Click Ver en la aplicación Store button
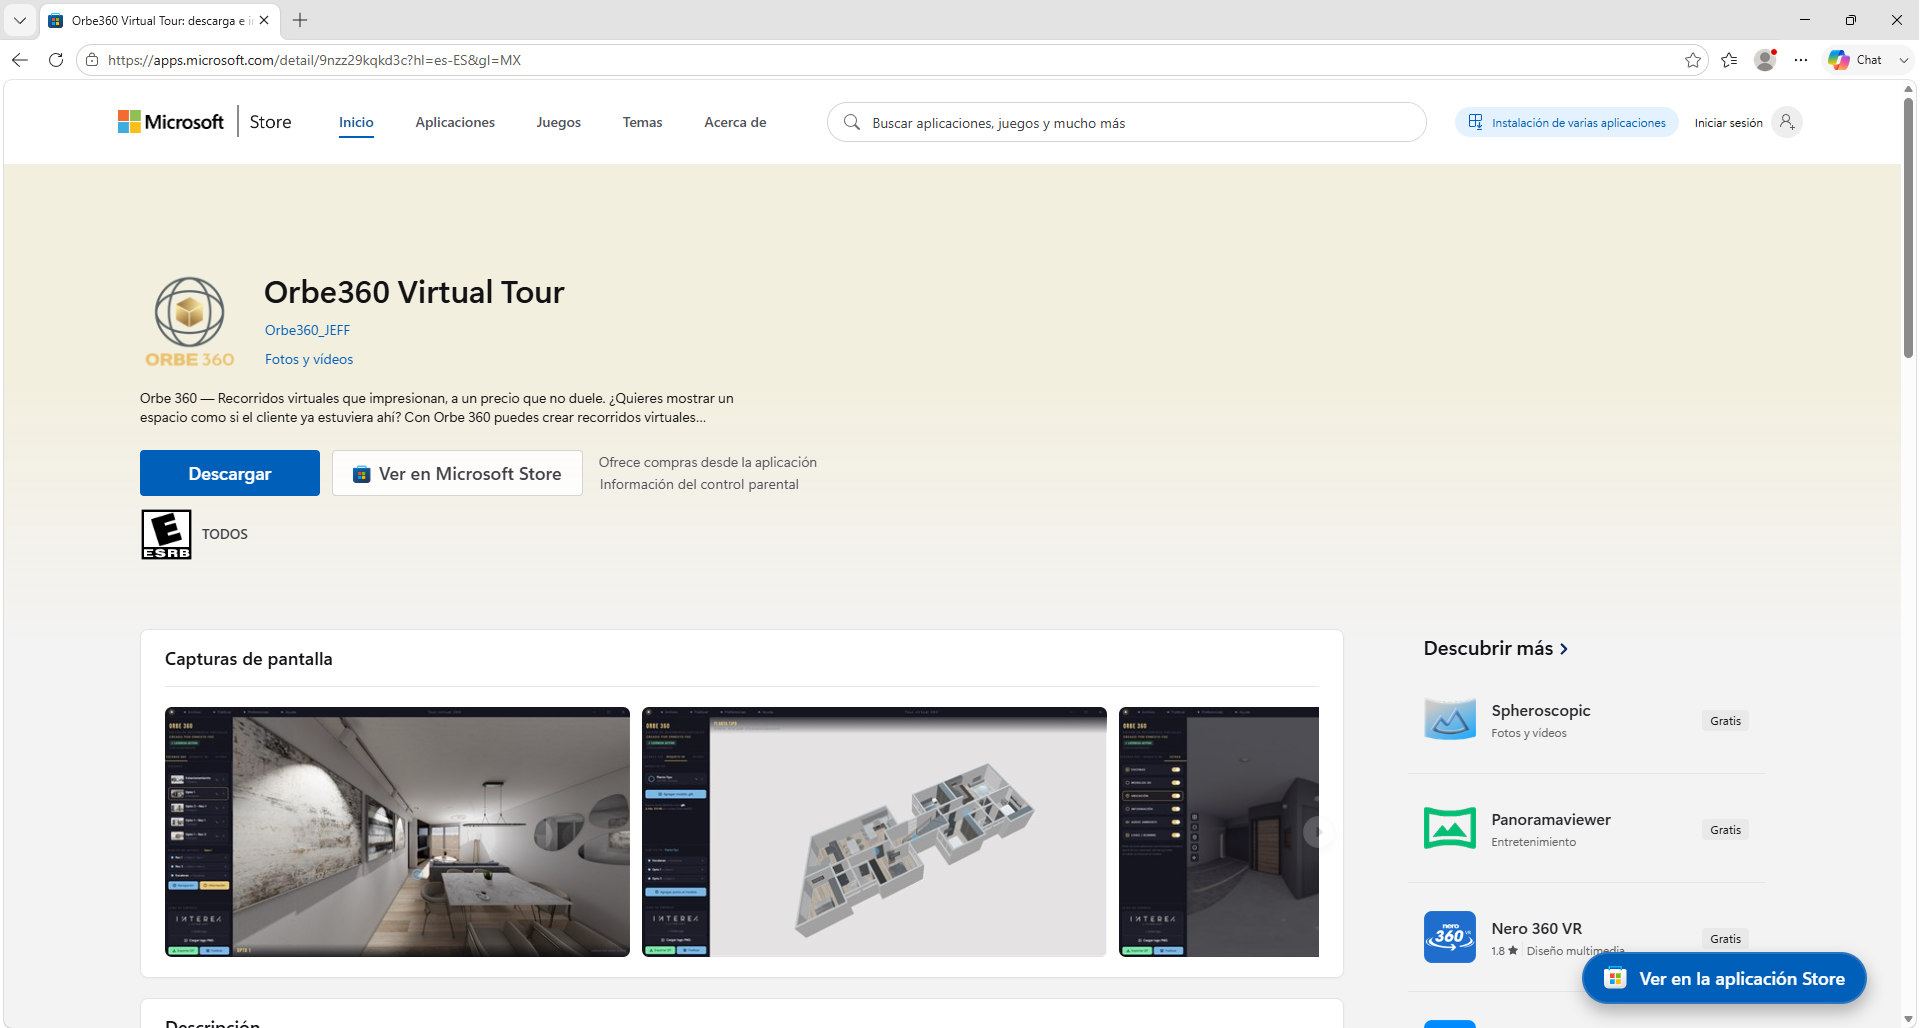This screenshot has height=1028, width=1920. 1724,978
